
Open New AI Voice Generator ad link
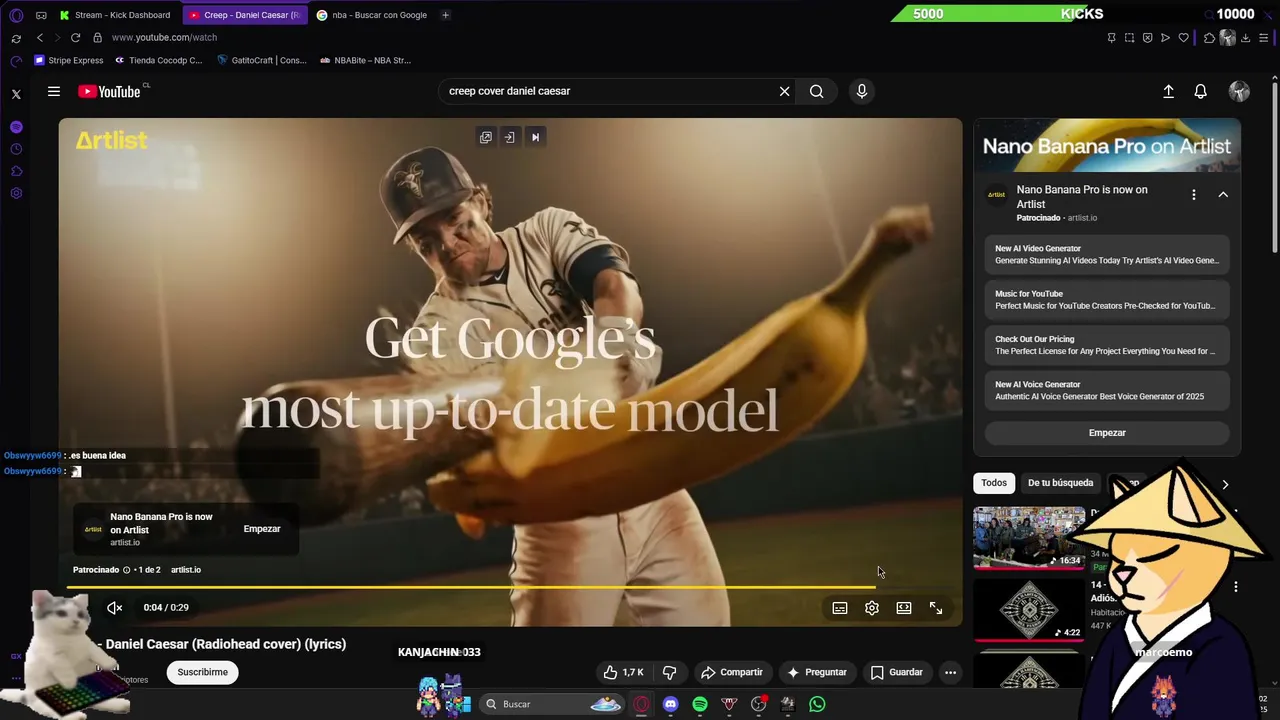pyautogui.click(x=1107, y=390)
